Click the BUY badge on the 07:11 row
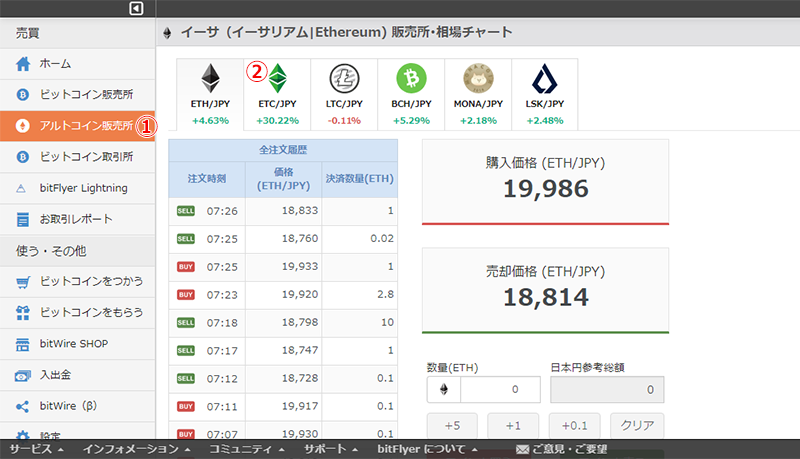800x459 pixels. [186, 406]
